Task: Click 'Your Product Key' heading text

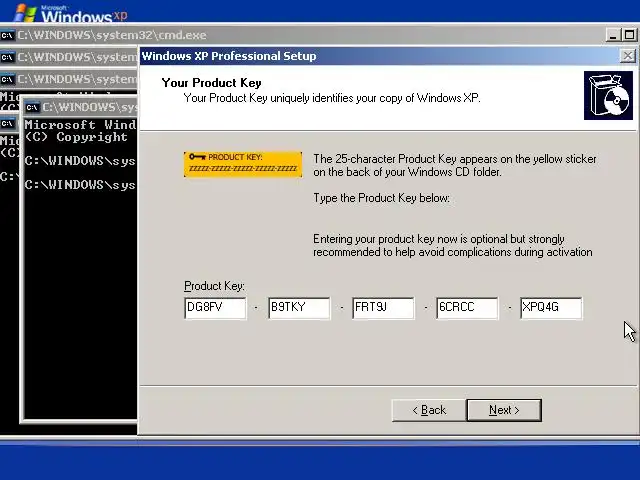Action: tap(211, 83)
